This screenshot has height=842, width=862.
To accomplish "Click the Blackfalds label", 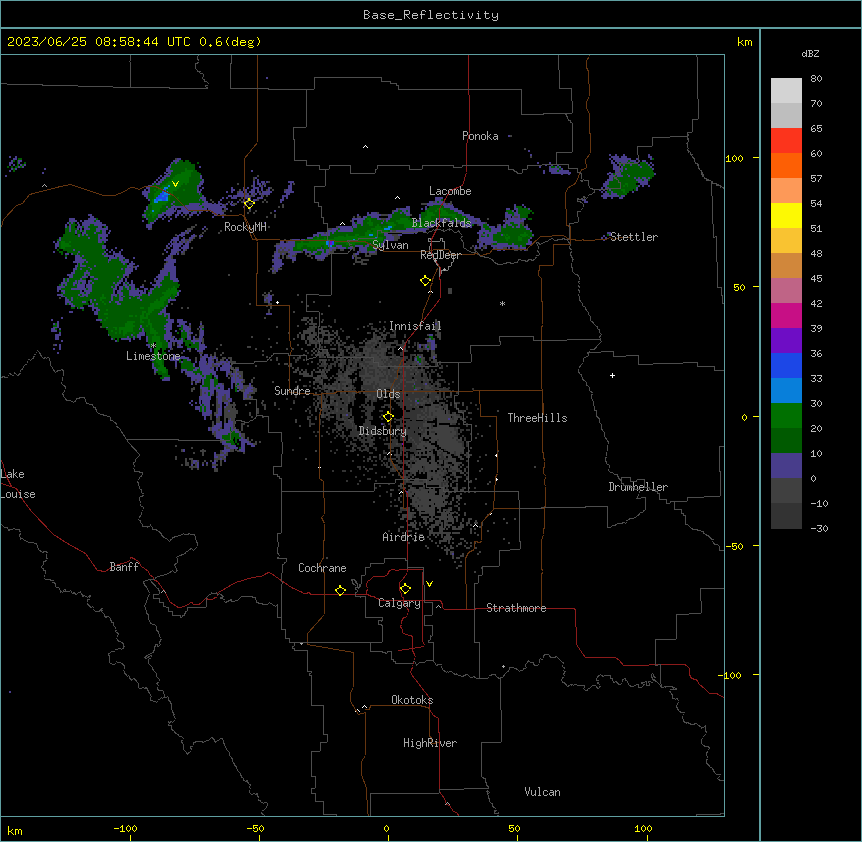I will (441, 223).
